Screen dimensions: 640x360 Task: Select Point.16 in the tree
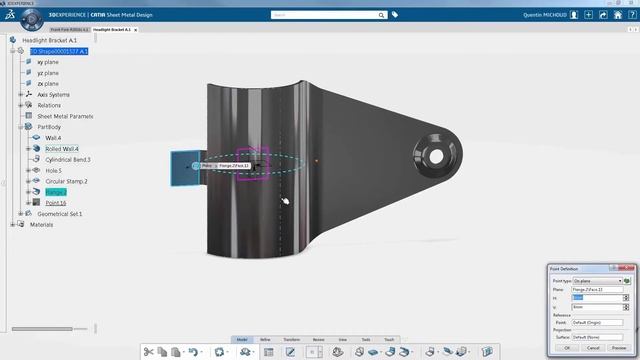[x=56, y=203]
